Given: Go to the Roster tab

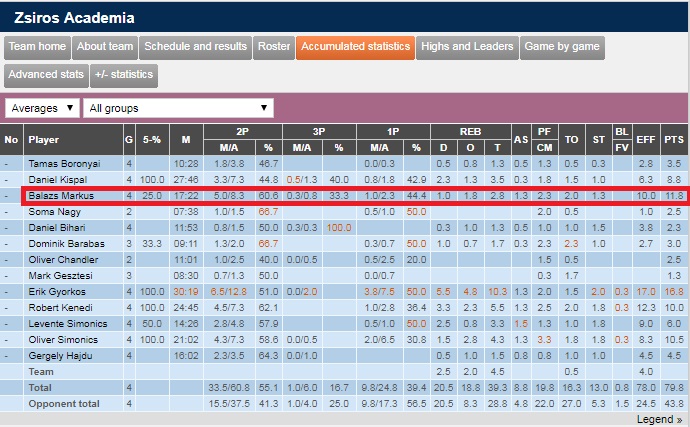Looking at the screenshot, I should click(x=273, y=47).
